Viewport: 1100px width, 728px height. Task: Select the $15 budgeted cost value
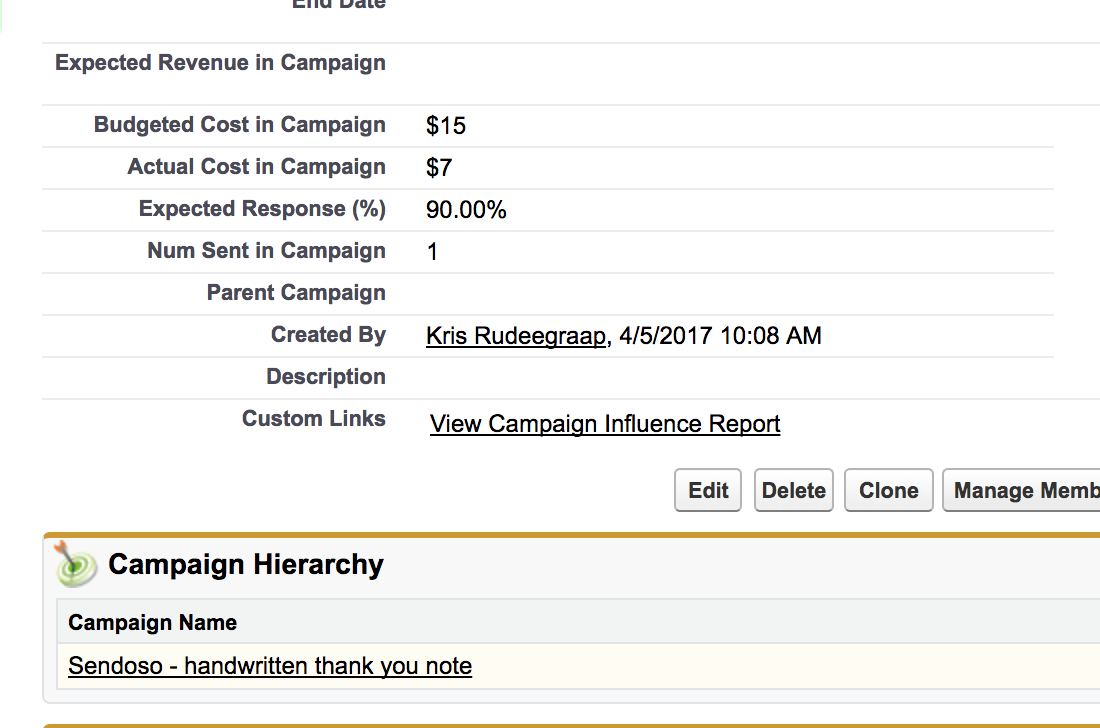[446, 126]
